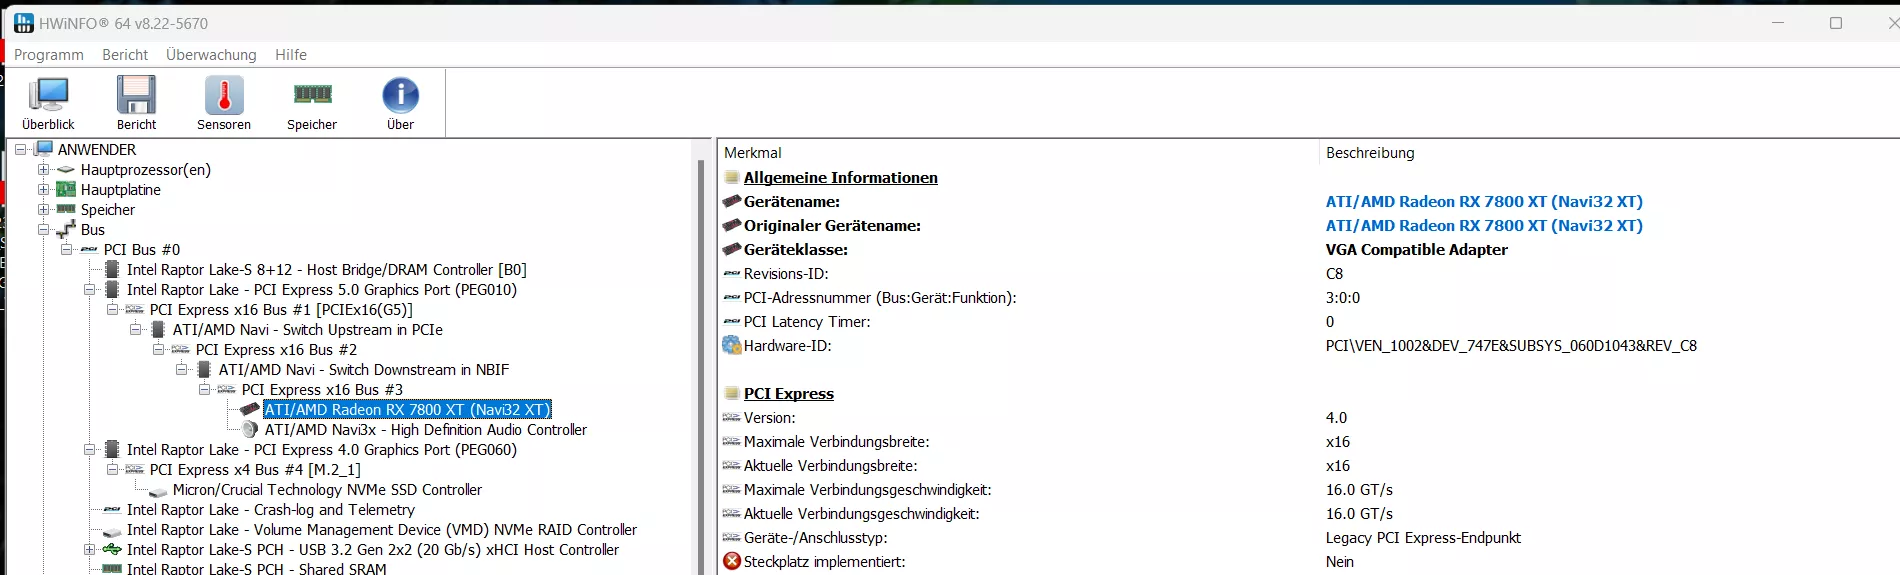Select ATI/AMD Navi3x High Definition Audio Controller
Screen dimensions: 1900x575
tap(425, 429)
